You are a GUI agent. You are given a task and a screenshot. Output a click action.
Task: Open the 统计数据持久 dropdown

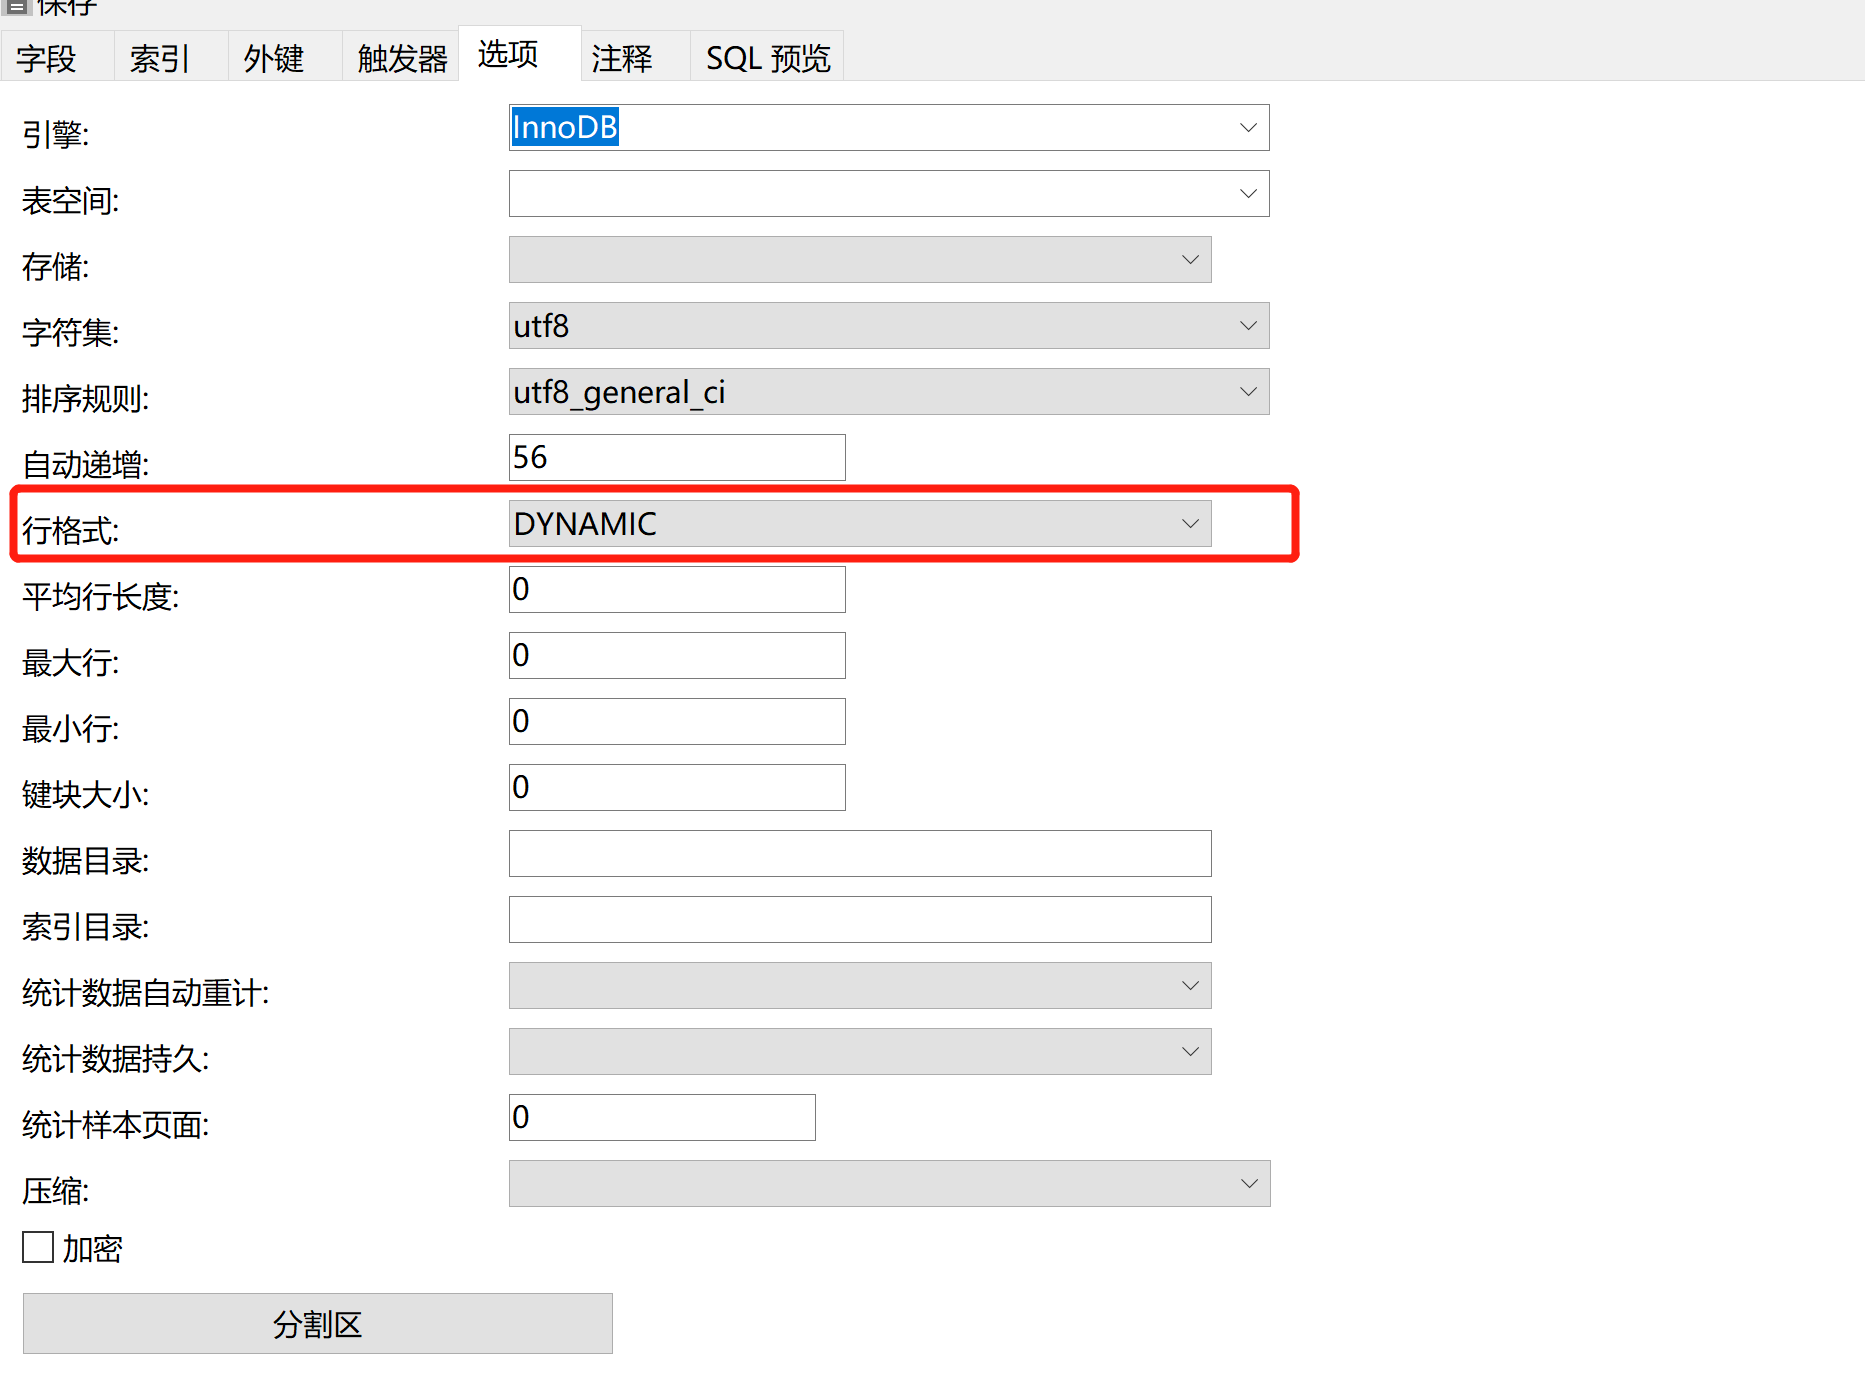tap(860, 1052)
